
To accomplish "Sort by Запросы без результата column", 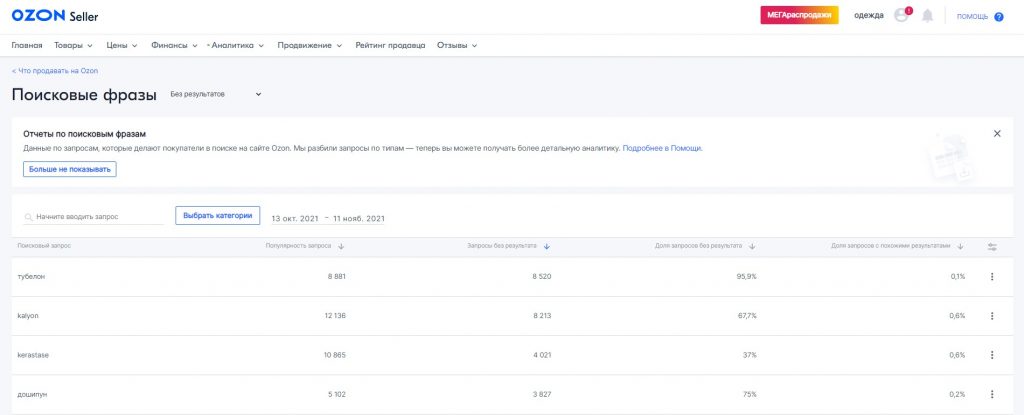I will click(547, 246).
